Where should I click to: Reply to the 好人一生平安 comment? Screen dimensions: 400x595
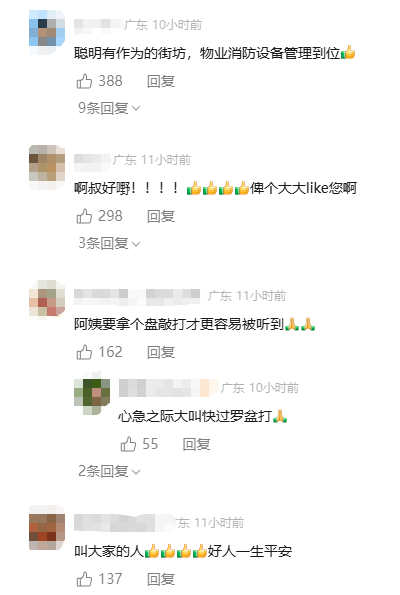pos(161,579)
